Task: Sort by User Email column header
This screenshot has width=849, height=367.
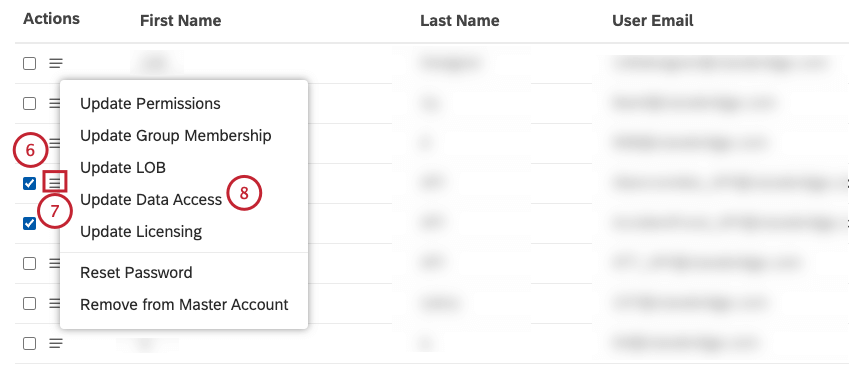Action: (652, 21)
